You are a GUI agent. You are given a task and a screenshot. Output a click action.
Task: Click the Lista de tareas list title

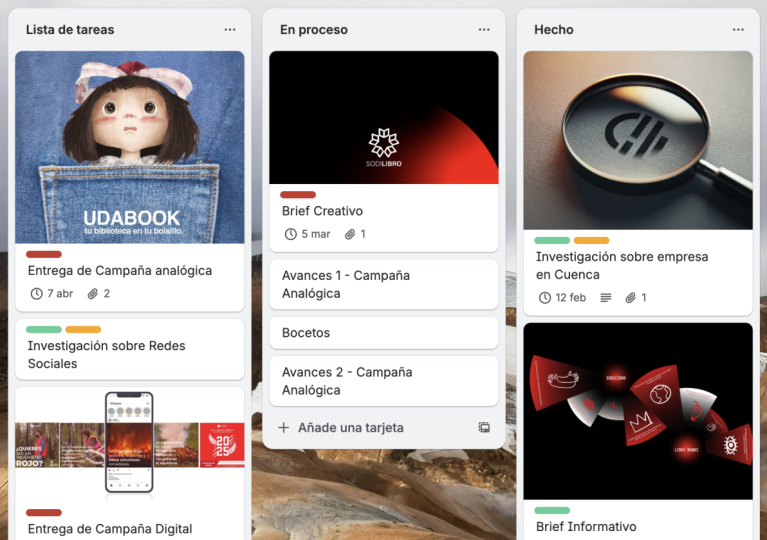click(70, 30)
